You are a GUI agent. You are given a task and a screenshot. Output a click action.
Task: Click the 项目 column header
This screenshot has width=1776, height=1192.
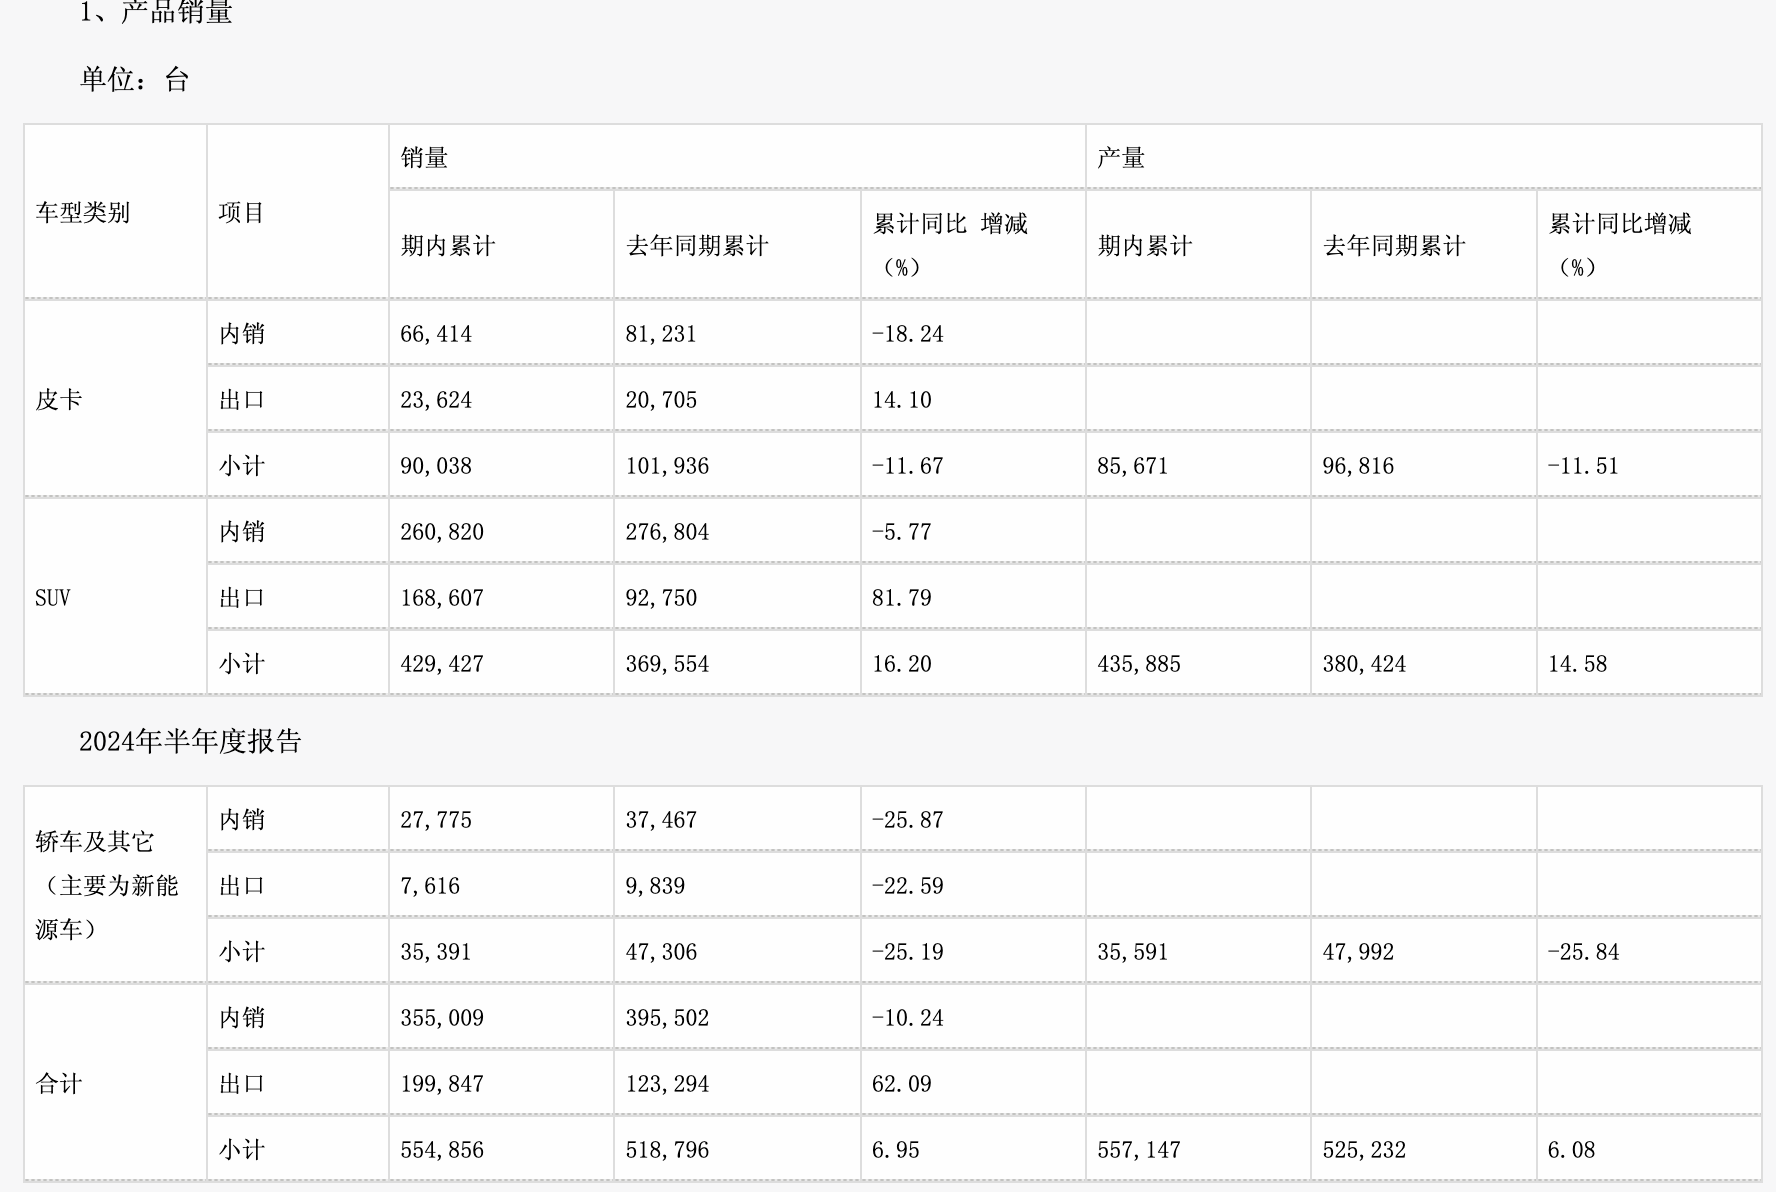pyautogui.click(x=242, y=213)
